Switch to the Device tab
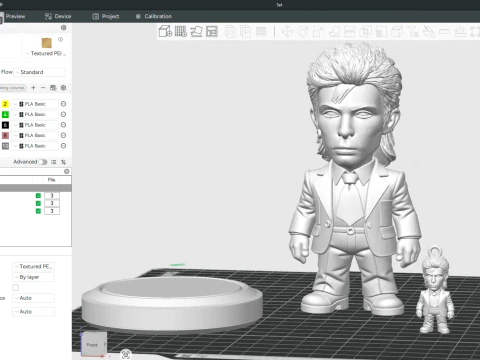The height and width of the screenshot is (360, 480). 58,16
